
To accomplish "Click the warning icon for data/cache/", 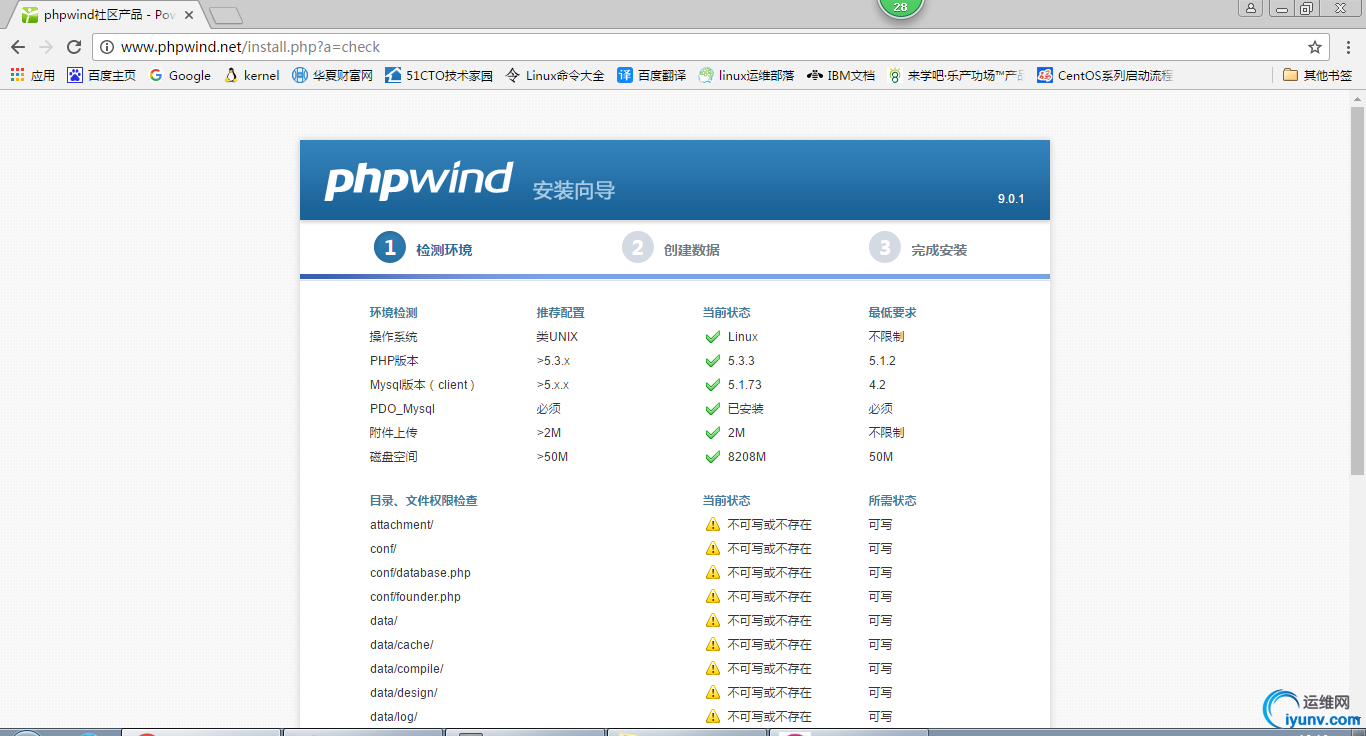I will pyautogui.click(x=713, y=644).
